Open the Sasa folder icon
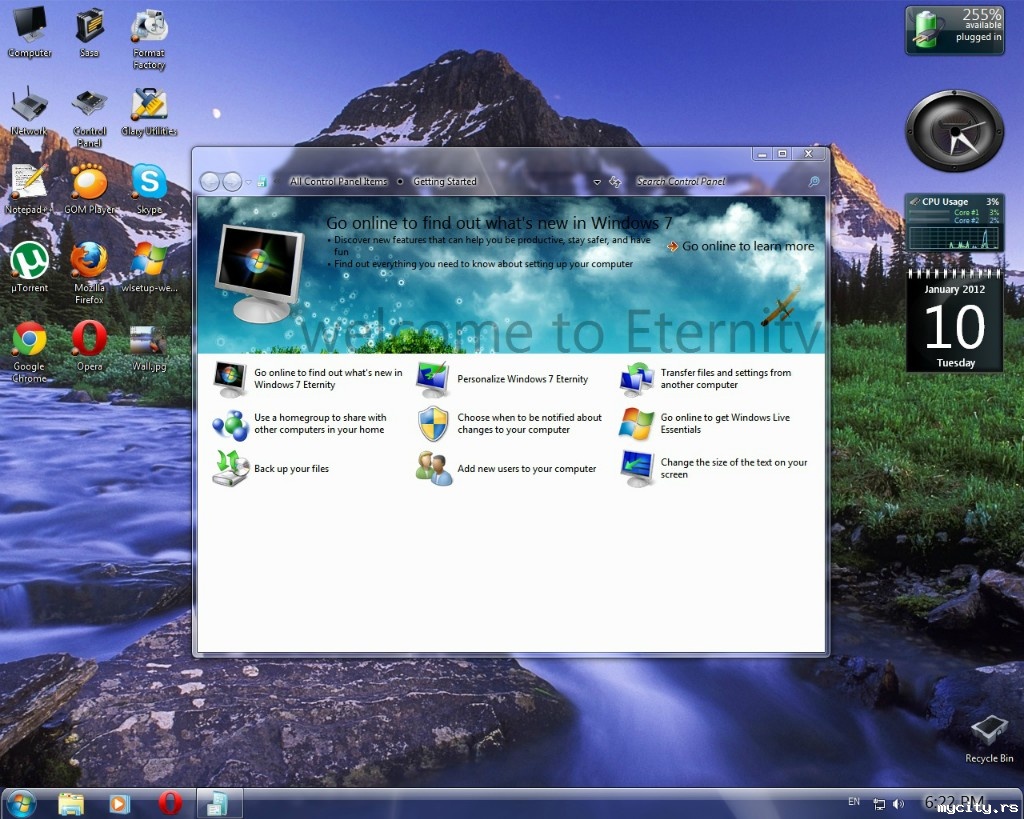1024x819 pixels. click(x=89, y=31)
